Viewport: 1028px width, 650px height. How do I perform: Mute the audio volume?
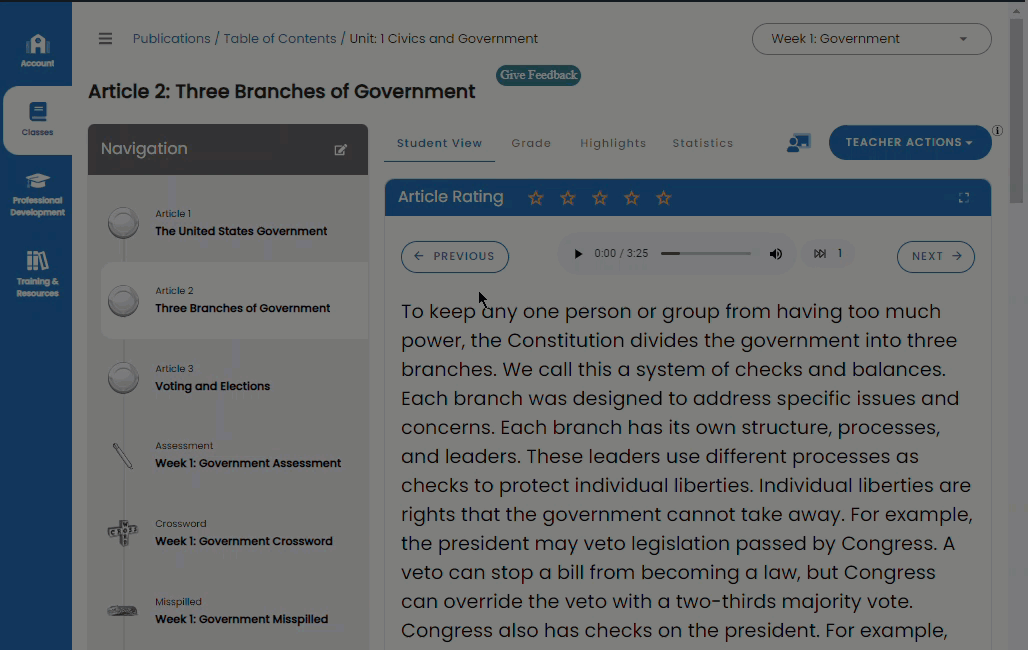pyautogui.click(x=776, y=254)
